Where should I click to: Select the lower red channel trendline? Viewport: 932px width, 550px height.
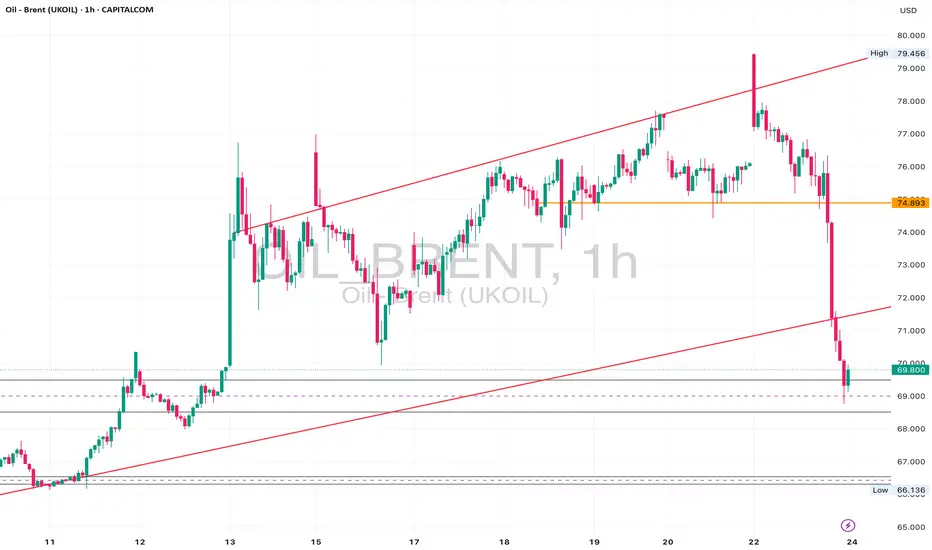(x=446, y=401)
